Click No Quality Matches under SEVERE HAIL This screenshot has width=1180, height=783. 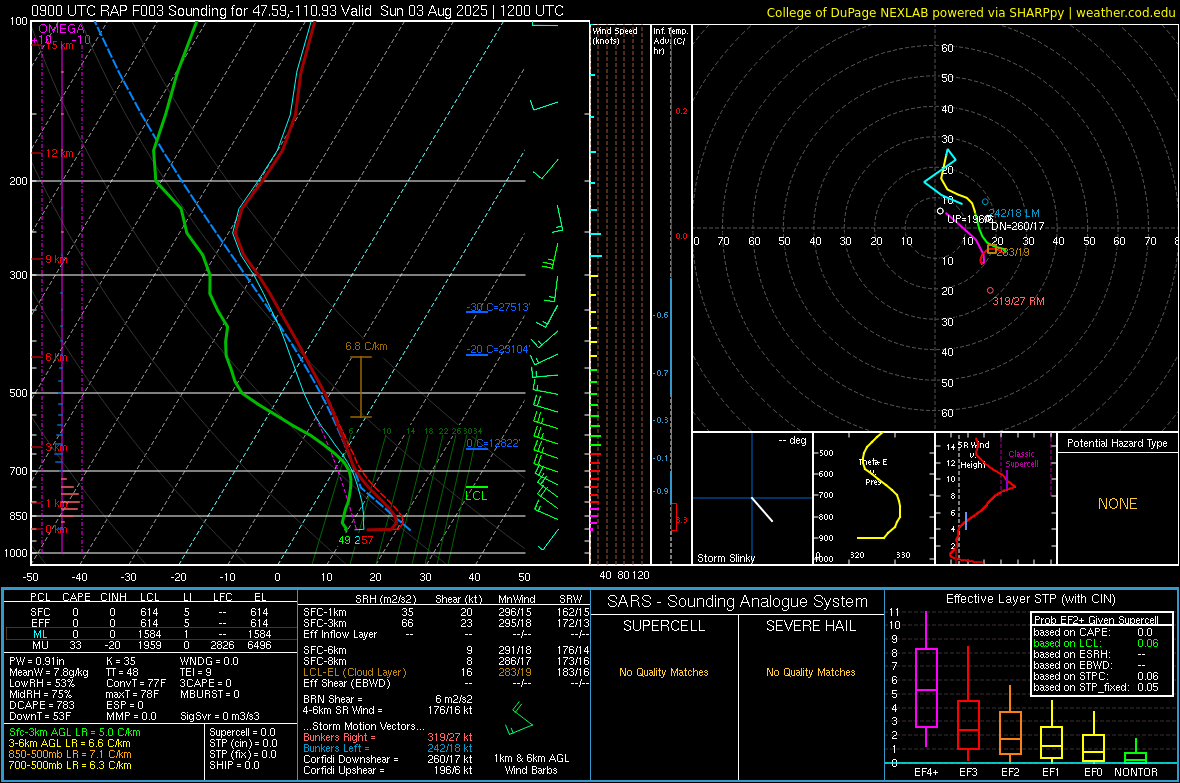click(x=810, y=672)
